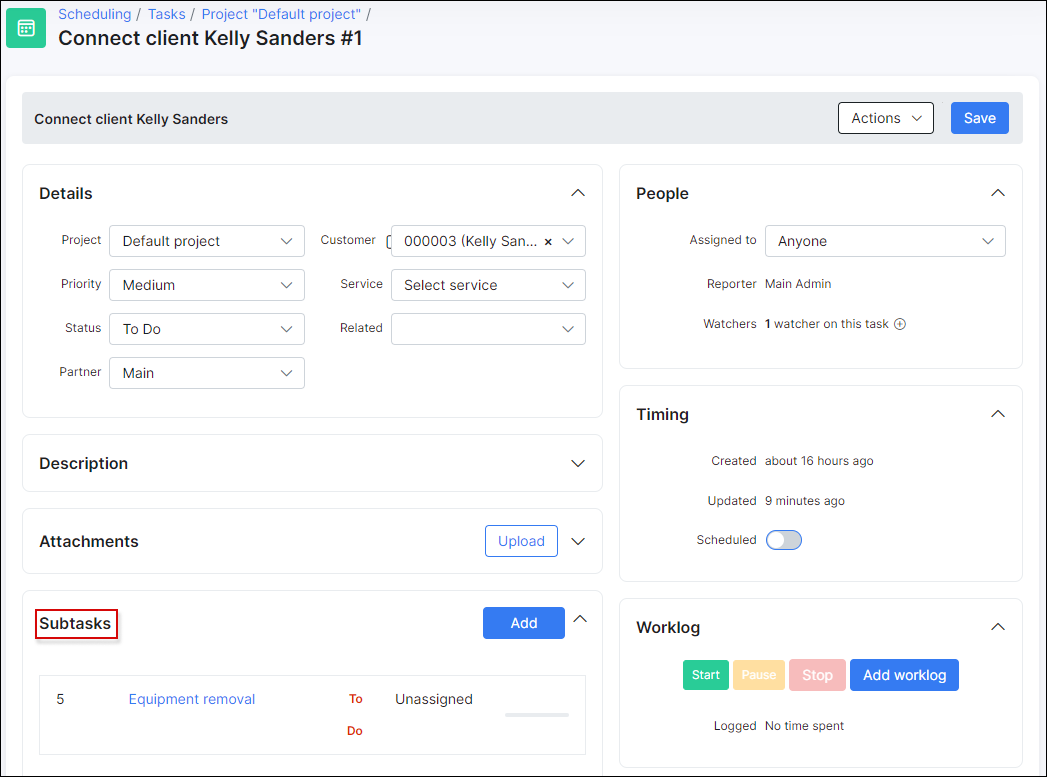This screenshot has width=1047, height=777.
Task: Expand the Description section
Action: pyautogui.click(x=577, y=464)
